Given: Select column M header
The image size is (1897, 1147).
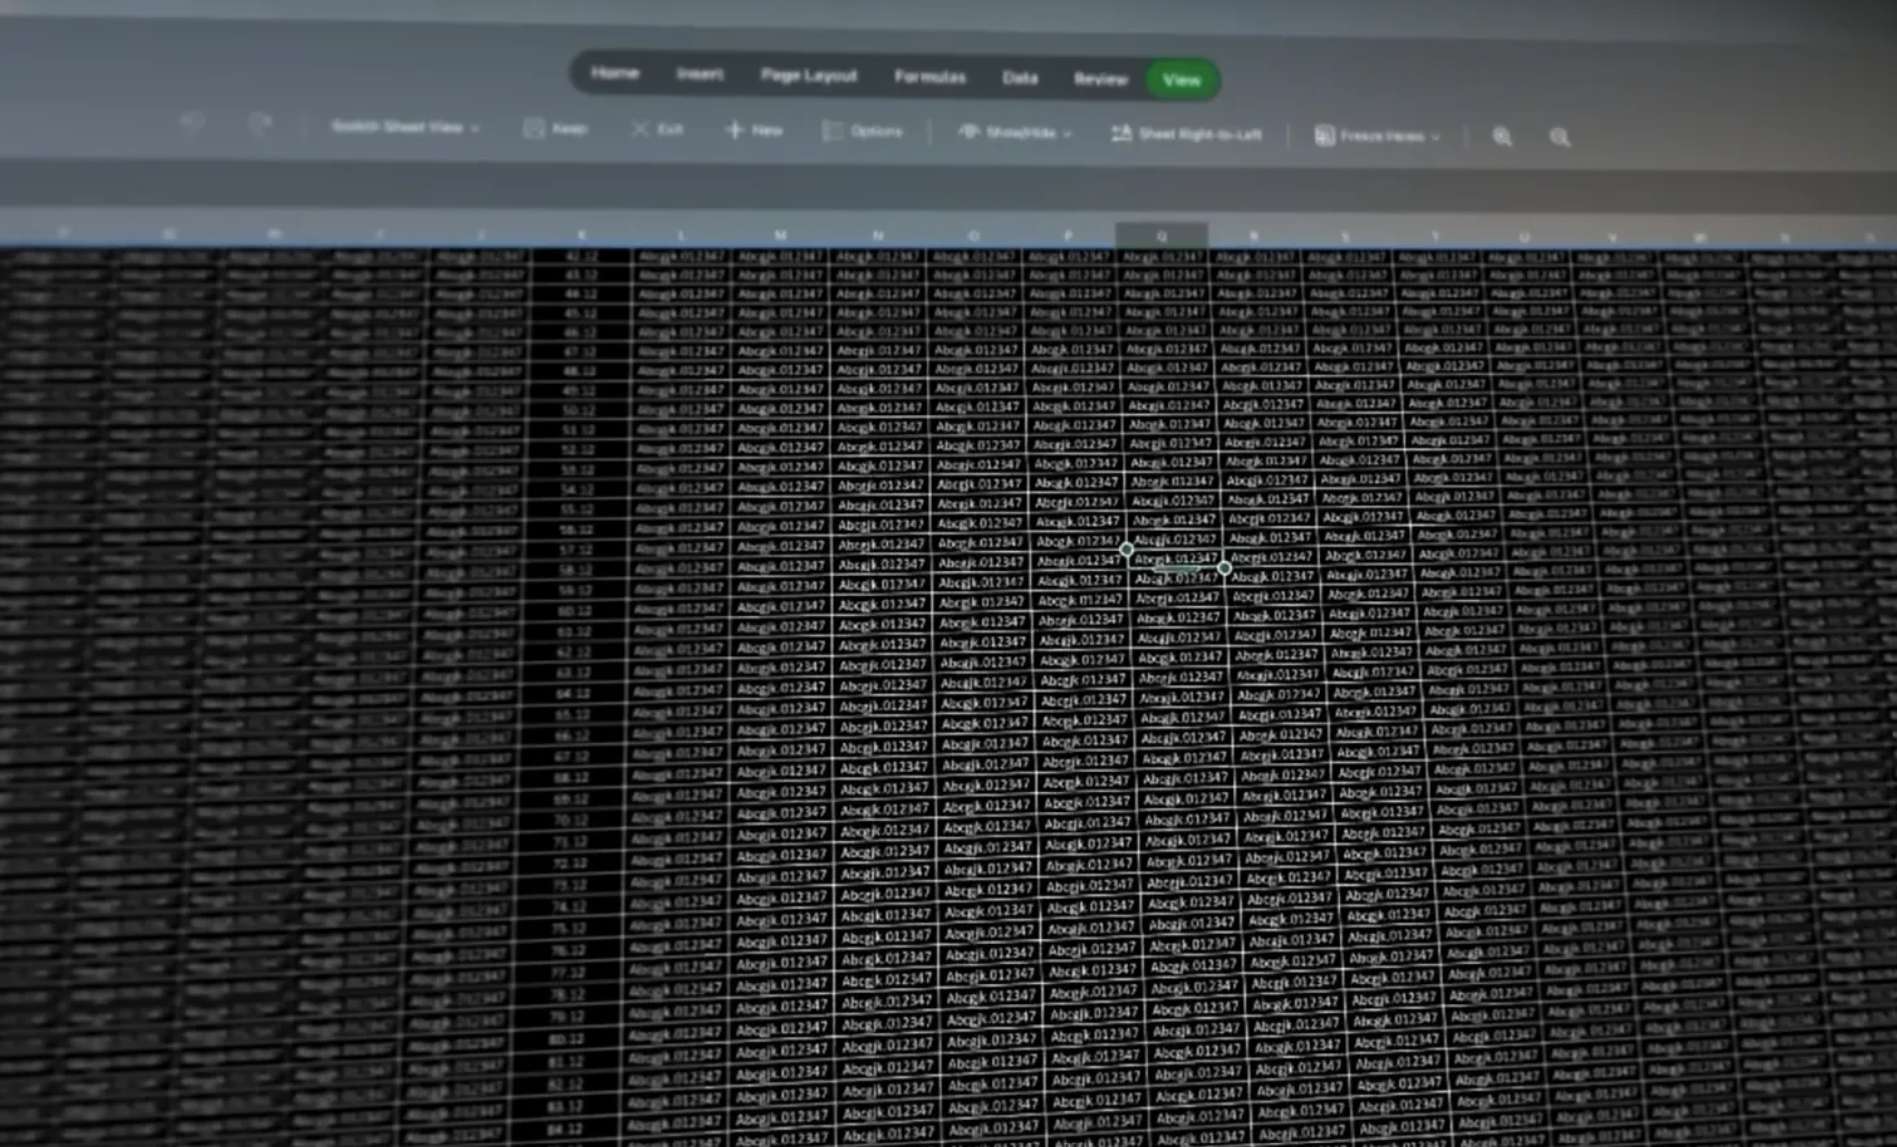Looking at the screenshot, I should pyautogui.click(x=779, y=235).
